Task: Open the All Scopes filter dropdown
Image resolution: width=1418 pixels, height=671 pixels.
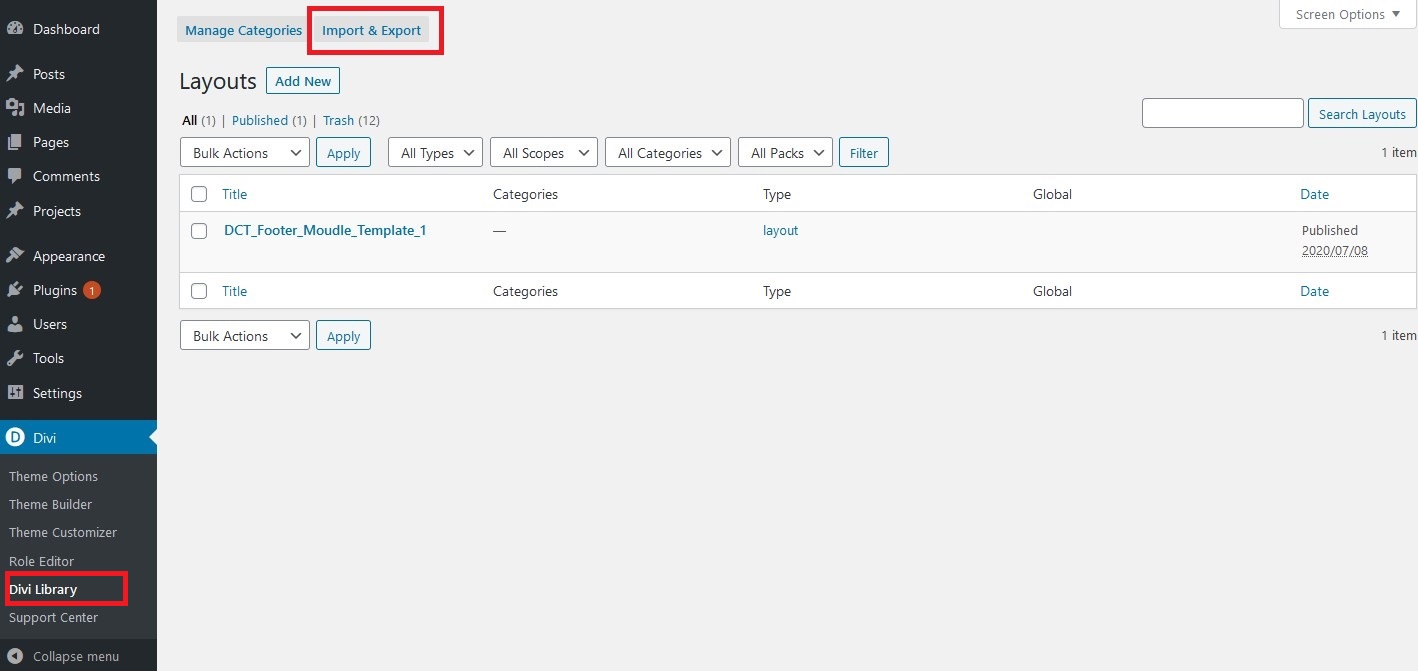Action: pyautogui.click(x=544, y=153)
